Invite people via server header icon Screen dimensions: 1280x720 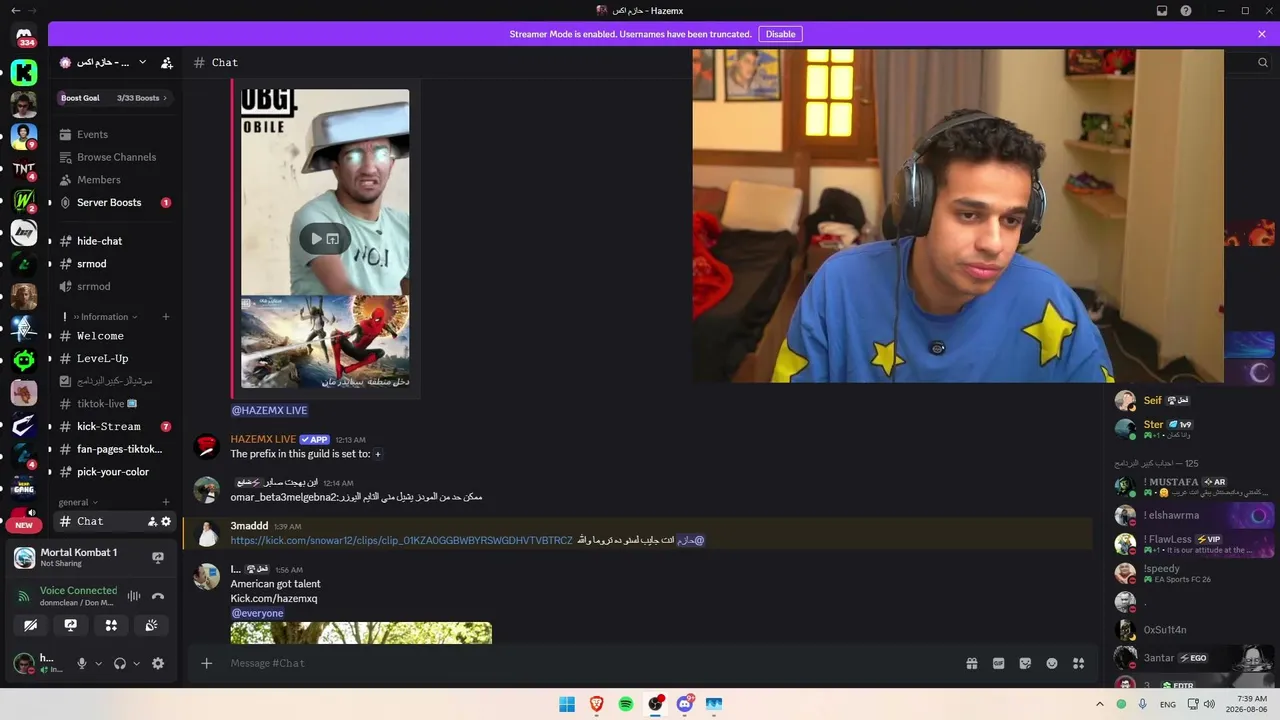167,62
